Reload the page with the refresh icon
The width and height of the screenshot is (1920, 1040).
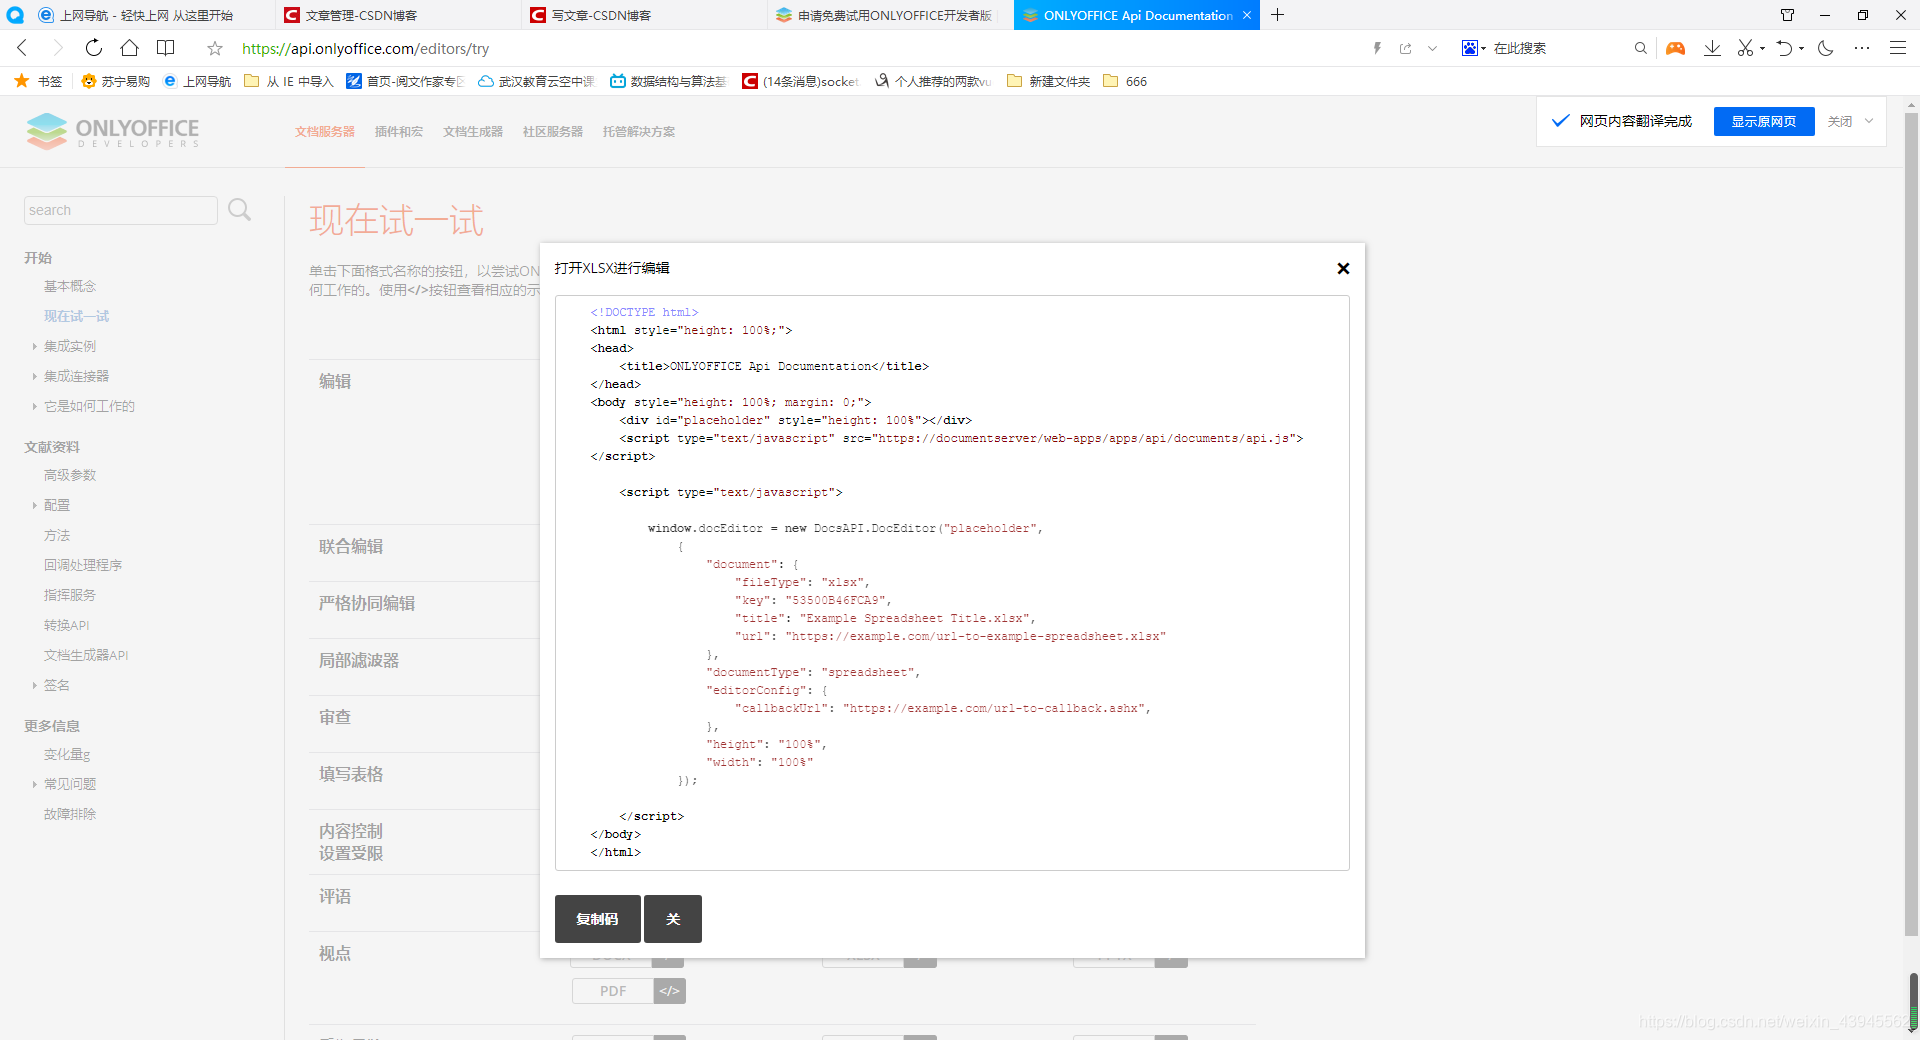pyautogui.click(x=93, y=48)
